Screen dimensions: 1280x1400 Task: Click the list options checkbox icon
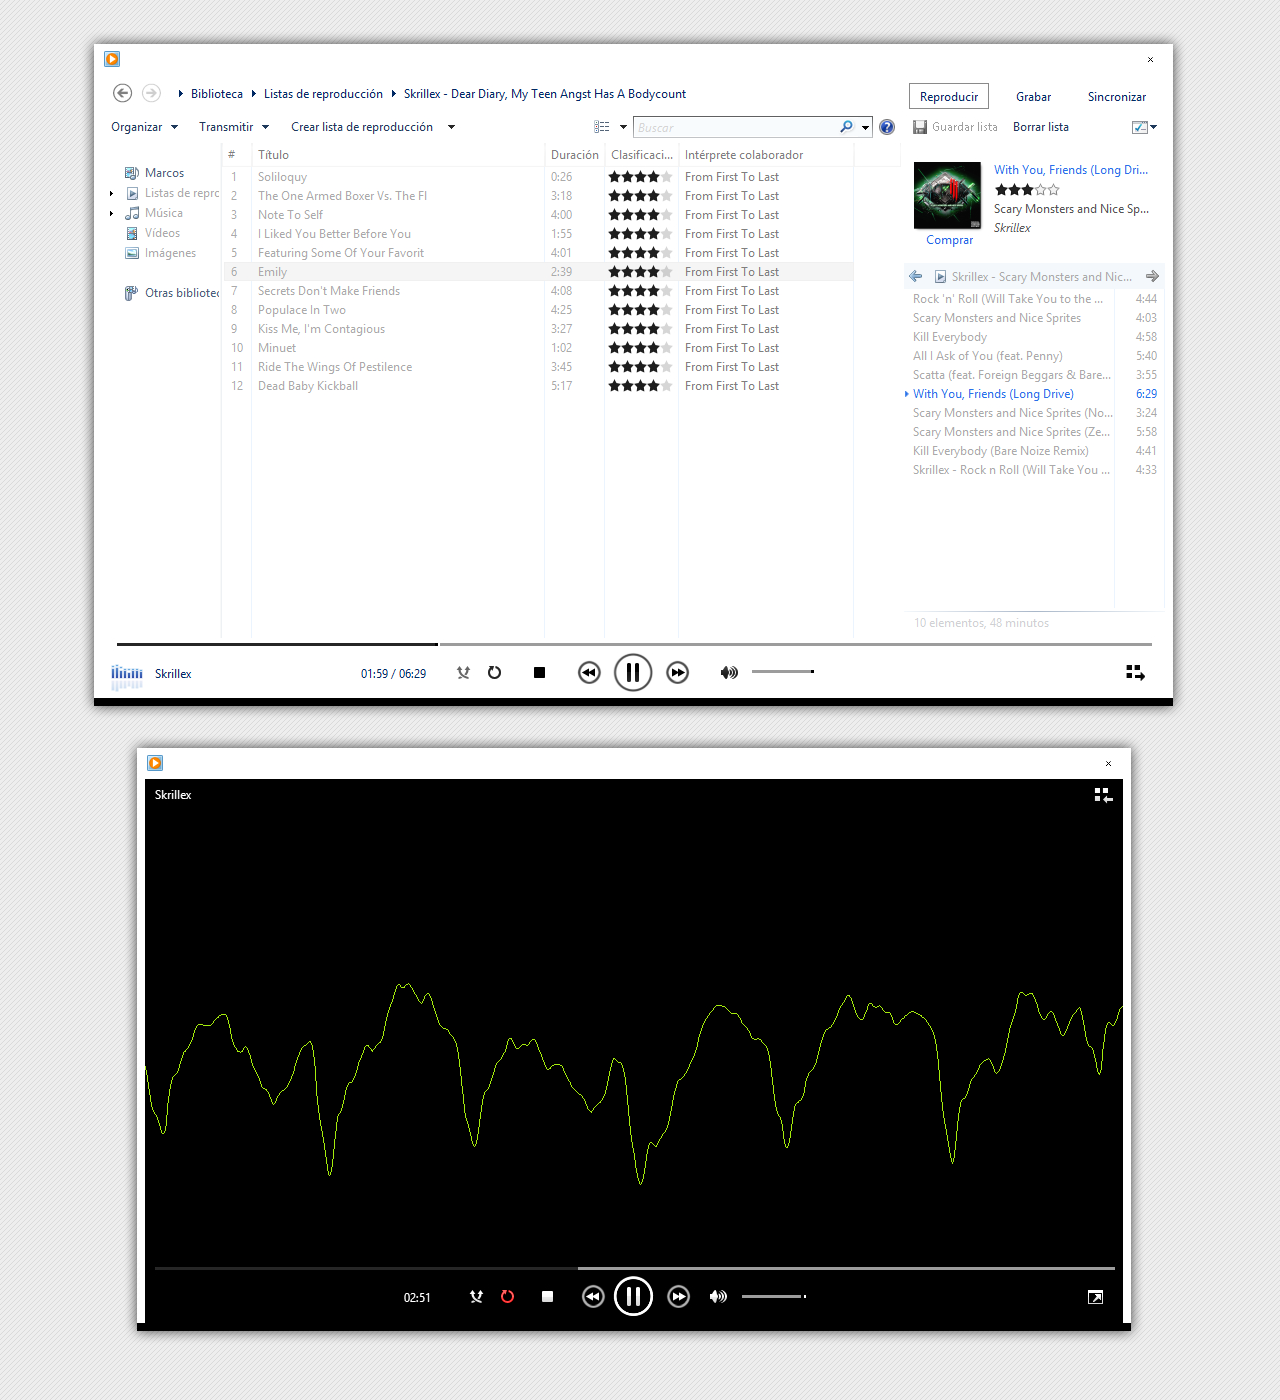(x=1140, y=127)
